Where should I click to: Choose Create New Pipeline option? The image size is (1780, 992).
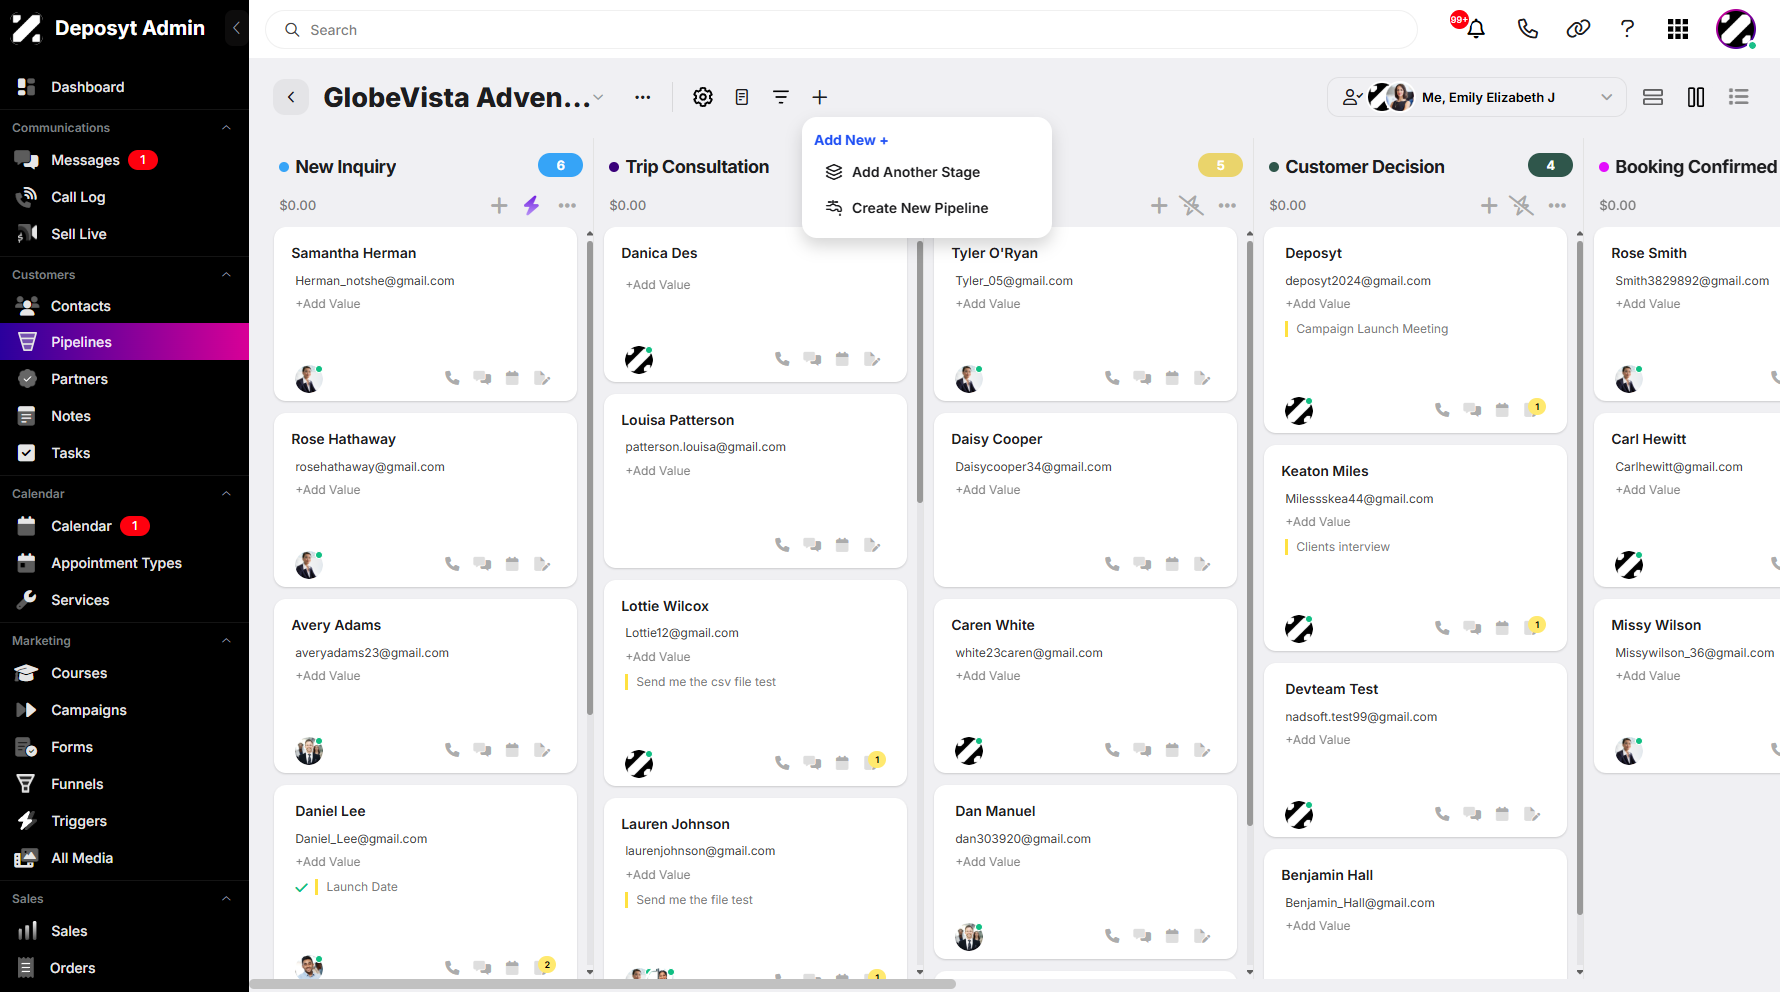[920, 208]
